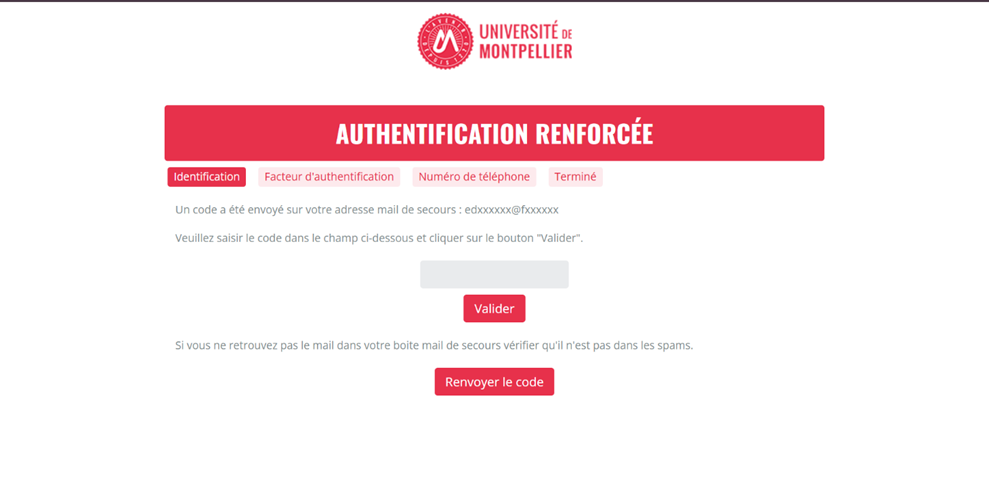Click the Renvoyer le code button
The width and height of the screenshot is (989, 489).
[494, 382]
